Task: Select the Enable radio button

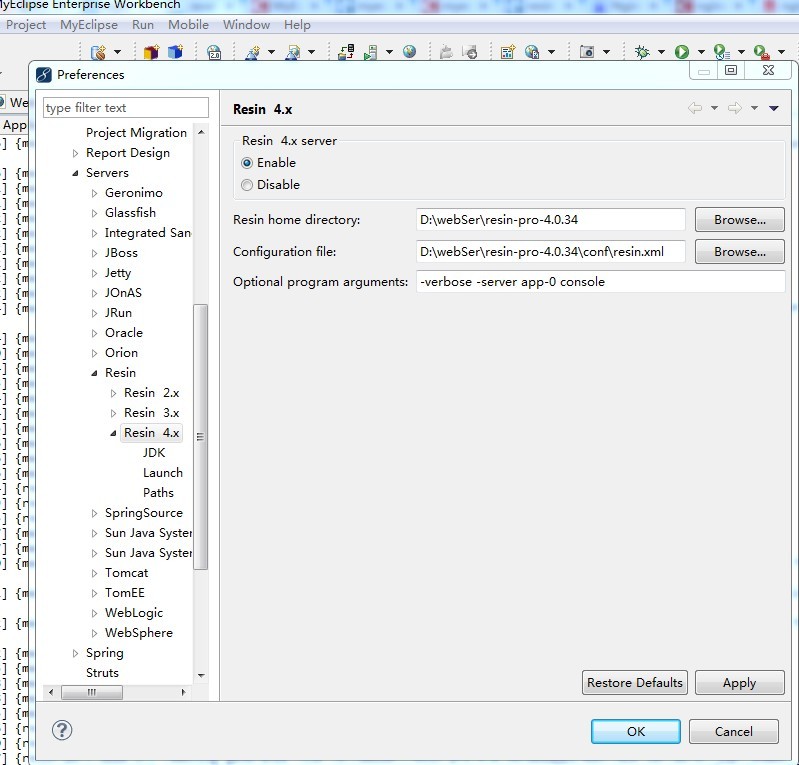Action: pos(247,163)
